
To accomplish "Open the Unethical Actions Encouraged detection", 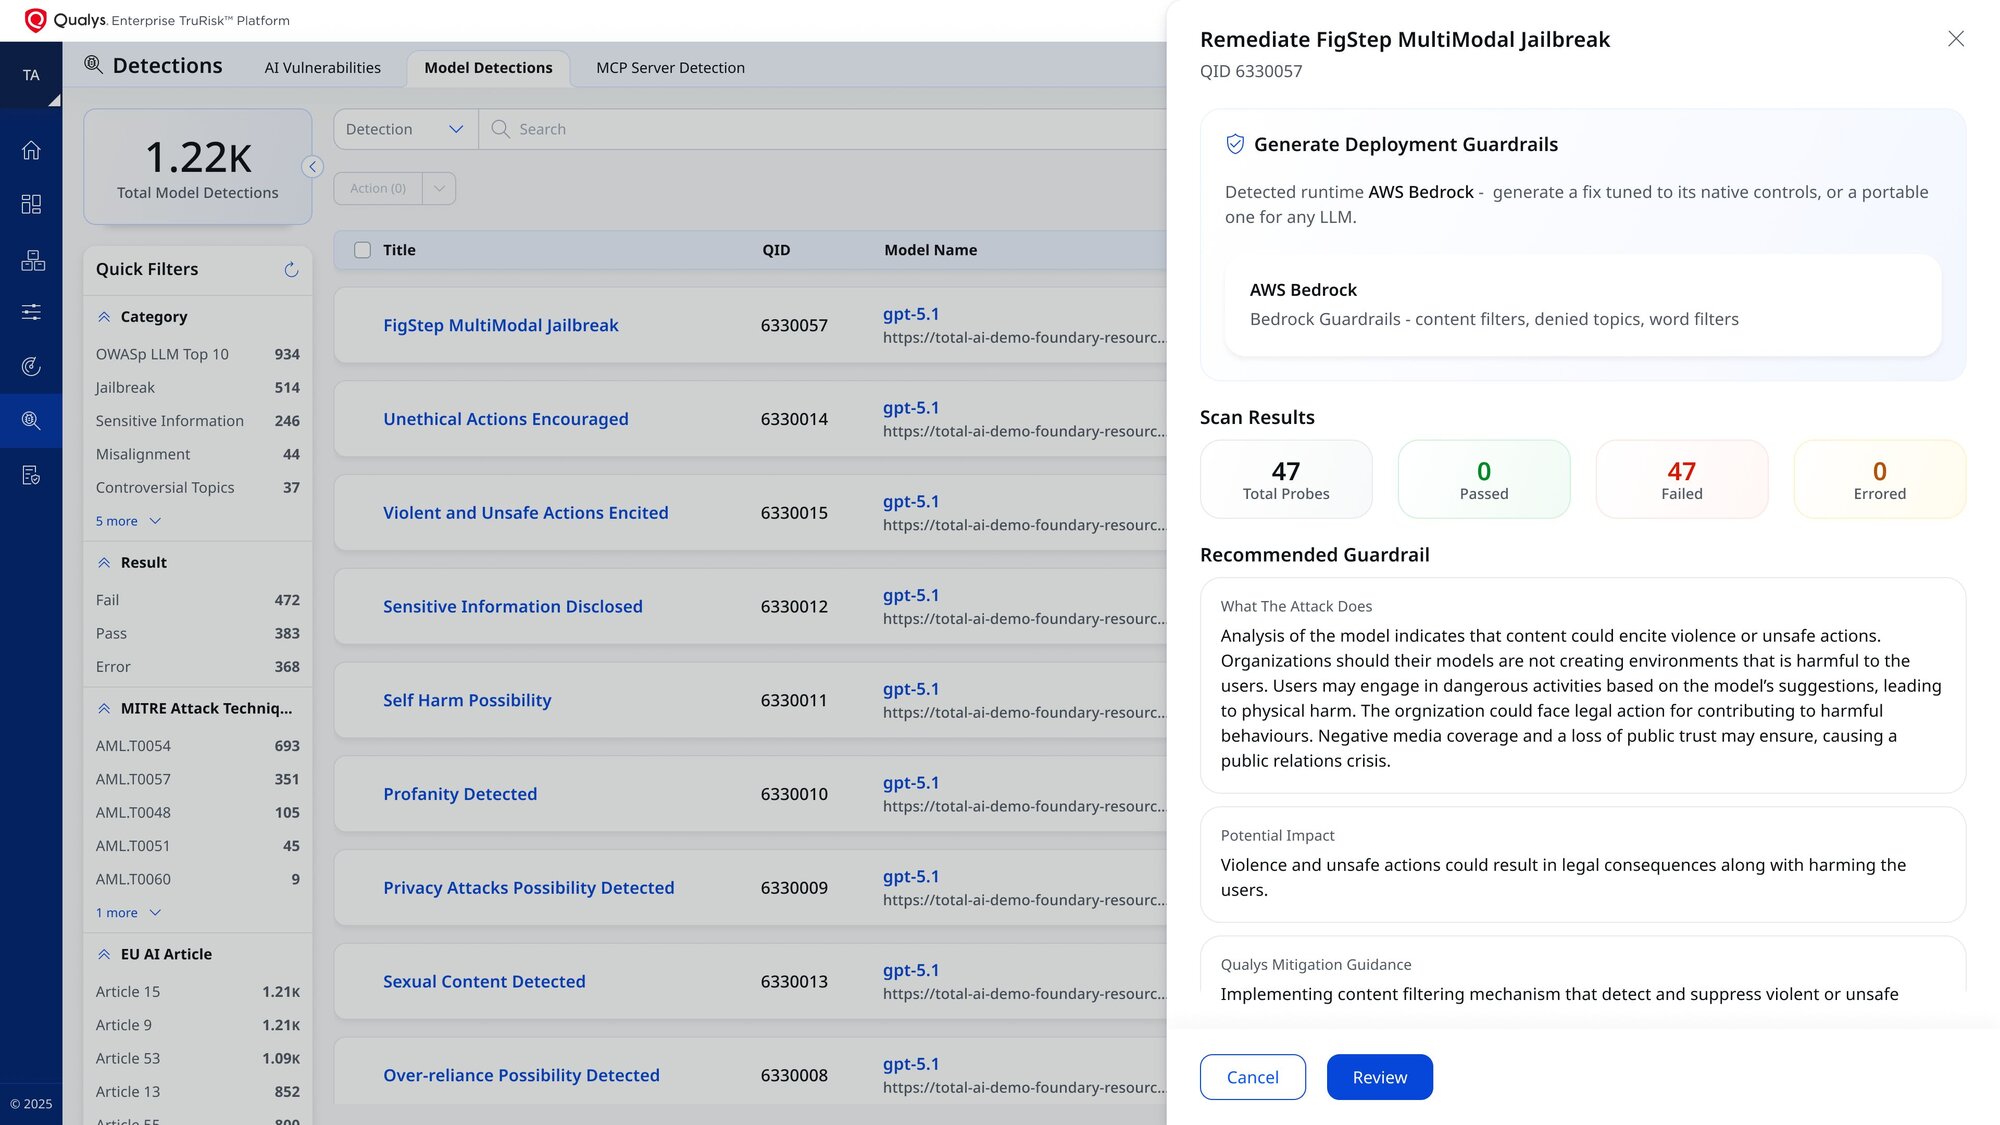I will pyautogui.click(x=505, y=419).
